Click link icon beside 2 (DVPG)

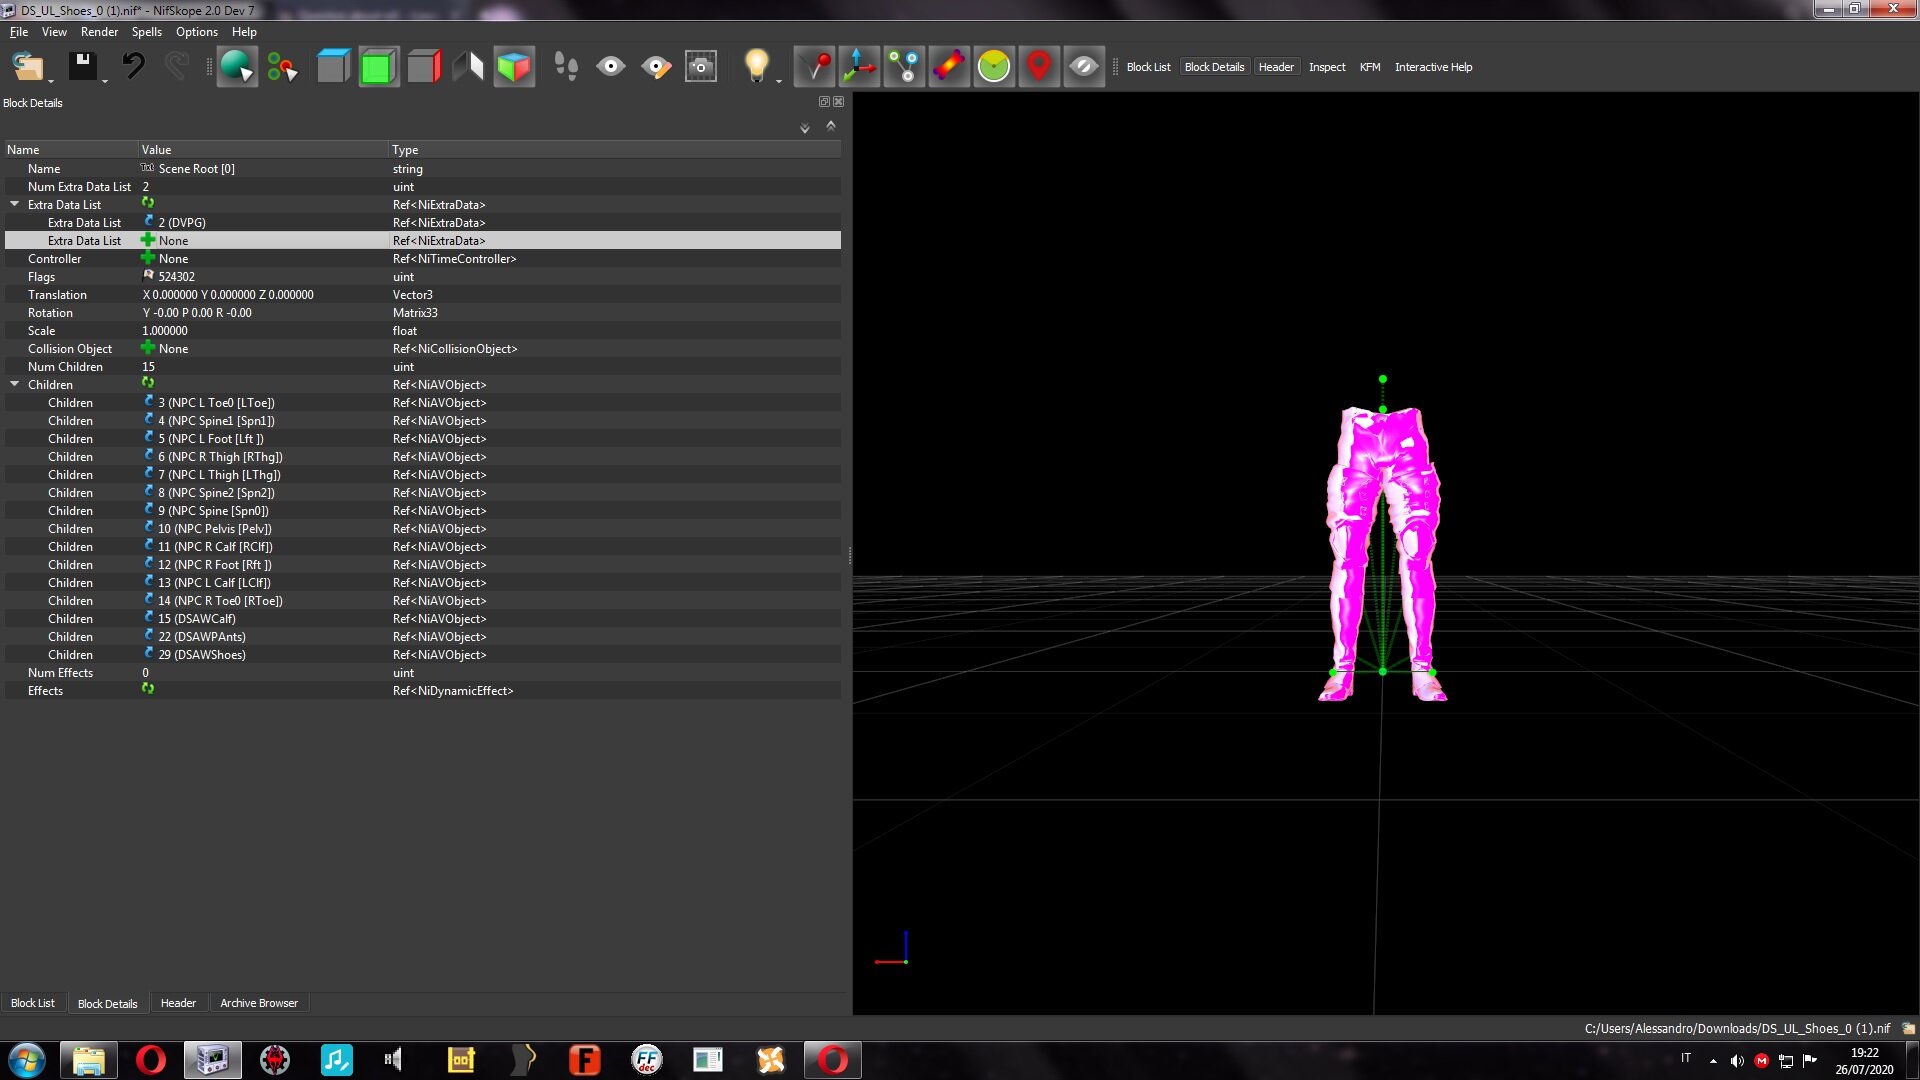(x=148, y=222)
